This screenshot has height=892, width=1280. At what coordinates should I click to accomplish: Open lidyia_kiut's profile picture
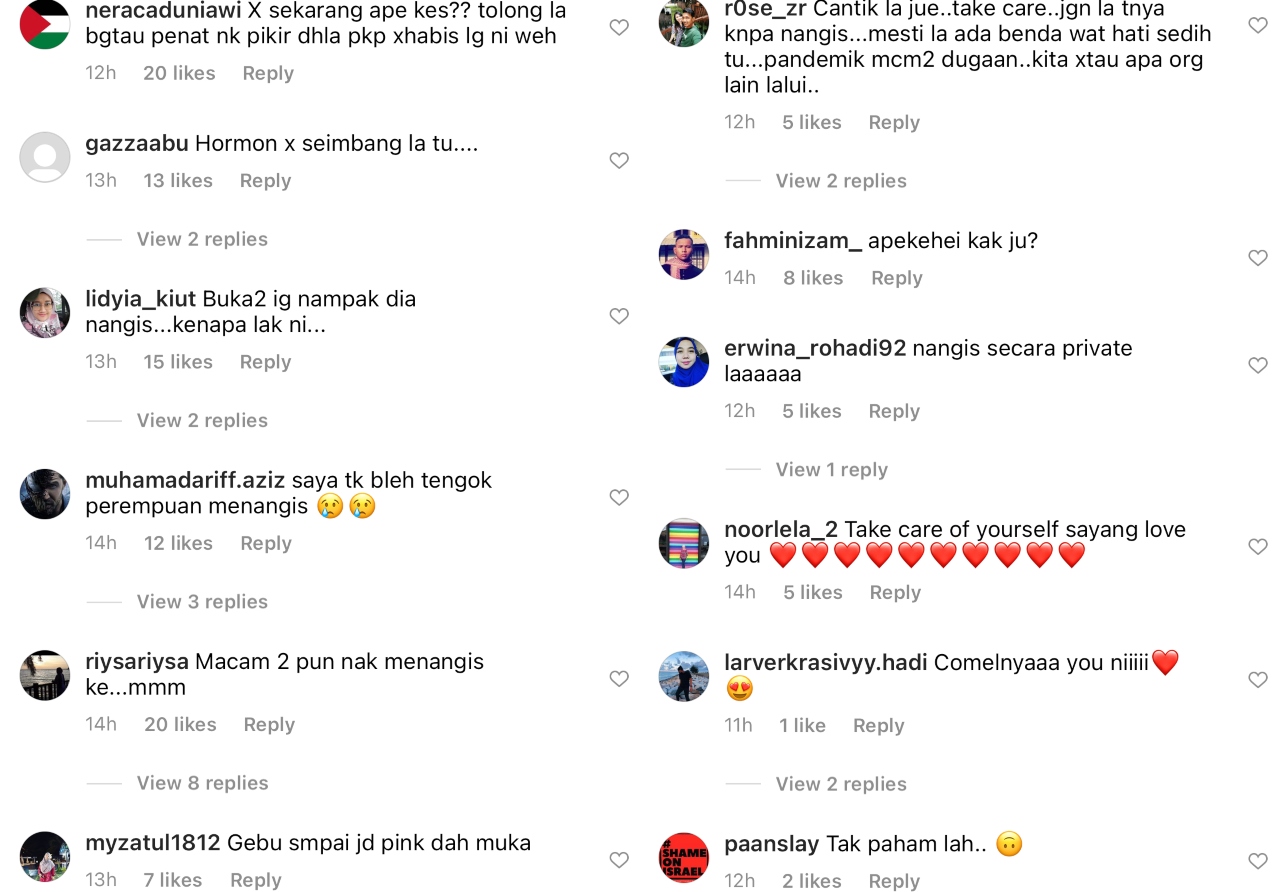[45, 313]
